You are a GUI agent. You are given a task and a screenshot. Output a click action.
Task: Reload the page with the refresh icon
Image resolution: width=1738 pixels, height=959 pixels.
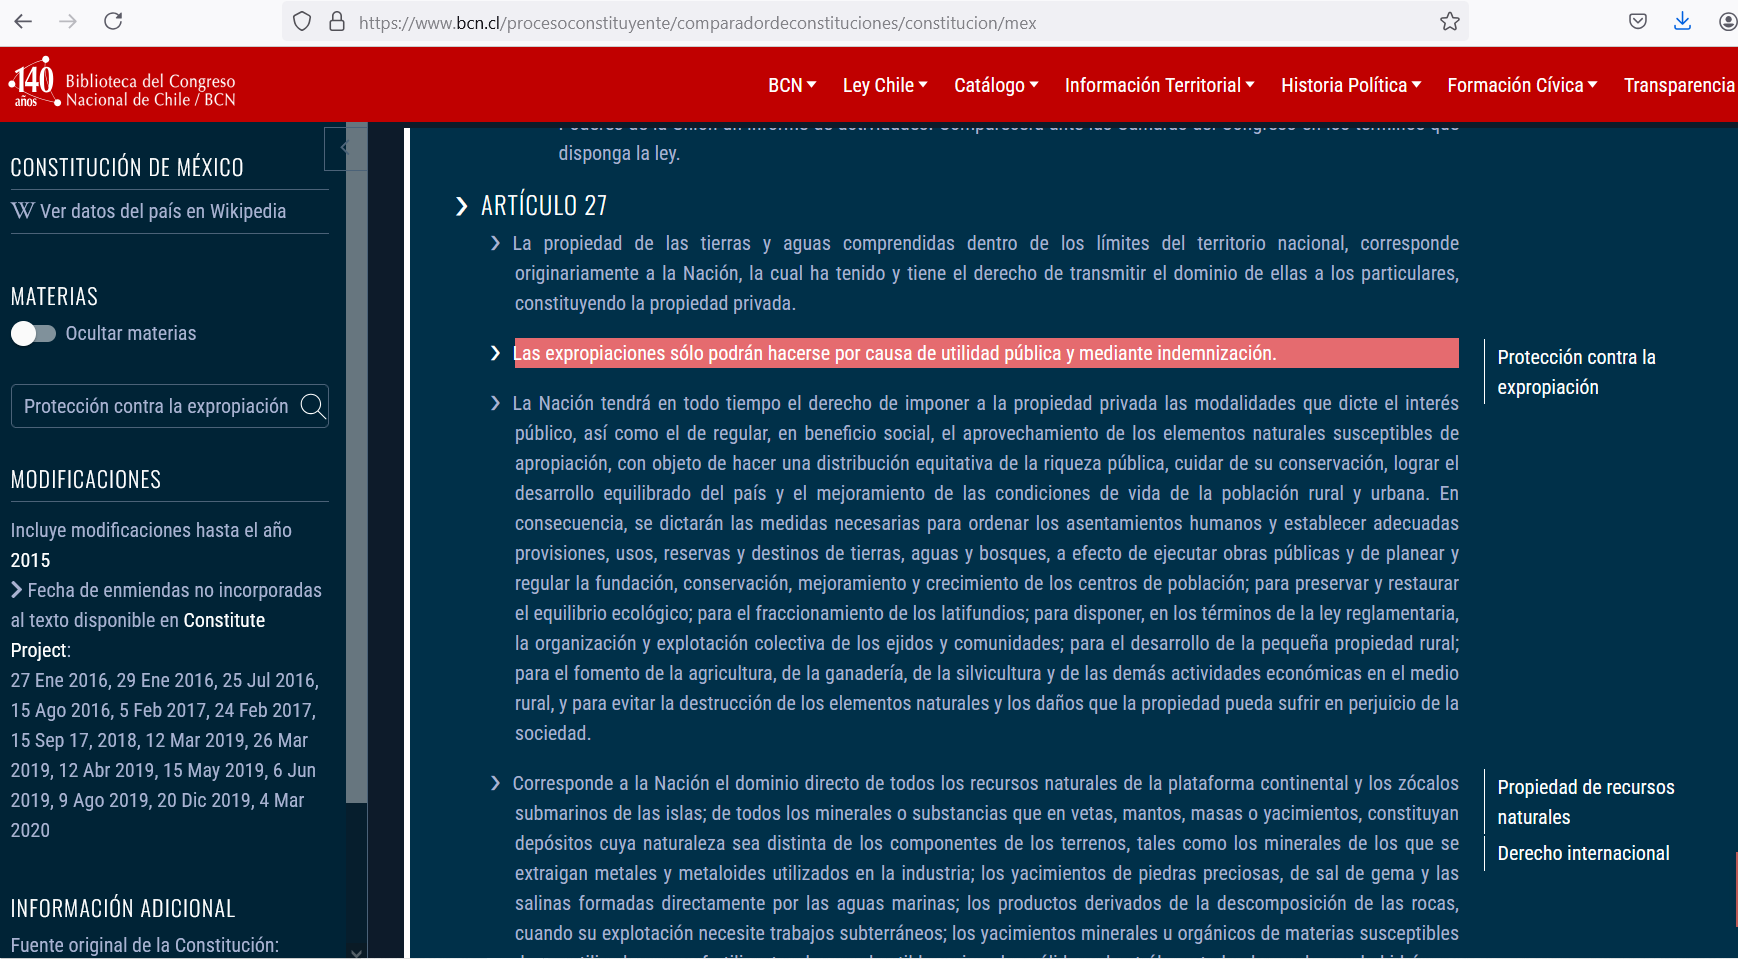pos(113,21)
